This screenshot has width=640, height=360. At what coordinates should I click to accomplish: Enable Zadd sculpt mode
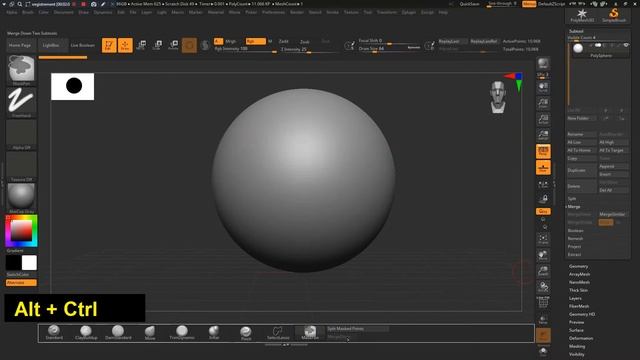pyautogui.click(x=284, y=41)
